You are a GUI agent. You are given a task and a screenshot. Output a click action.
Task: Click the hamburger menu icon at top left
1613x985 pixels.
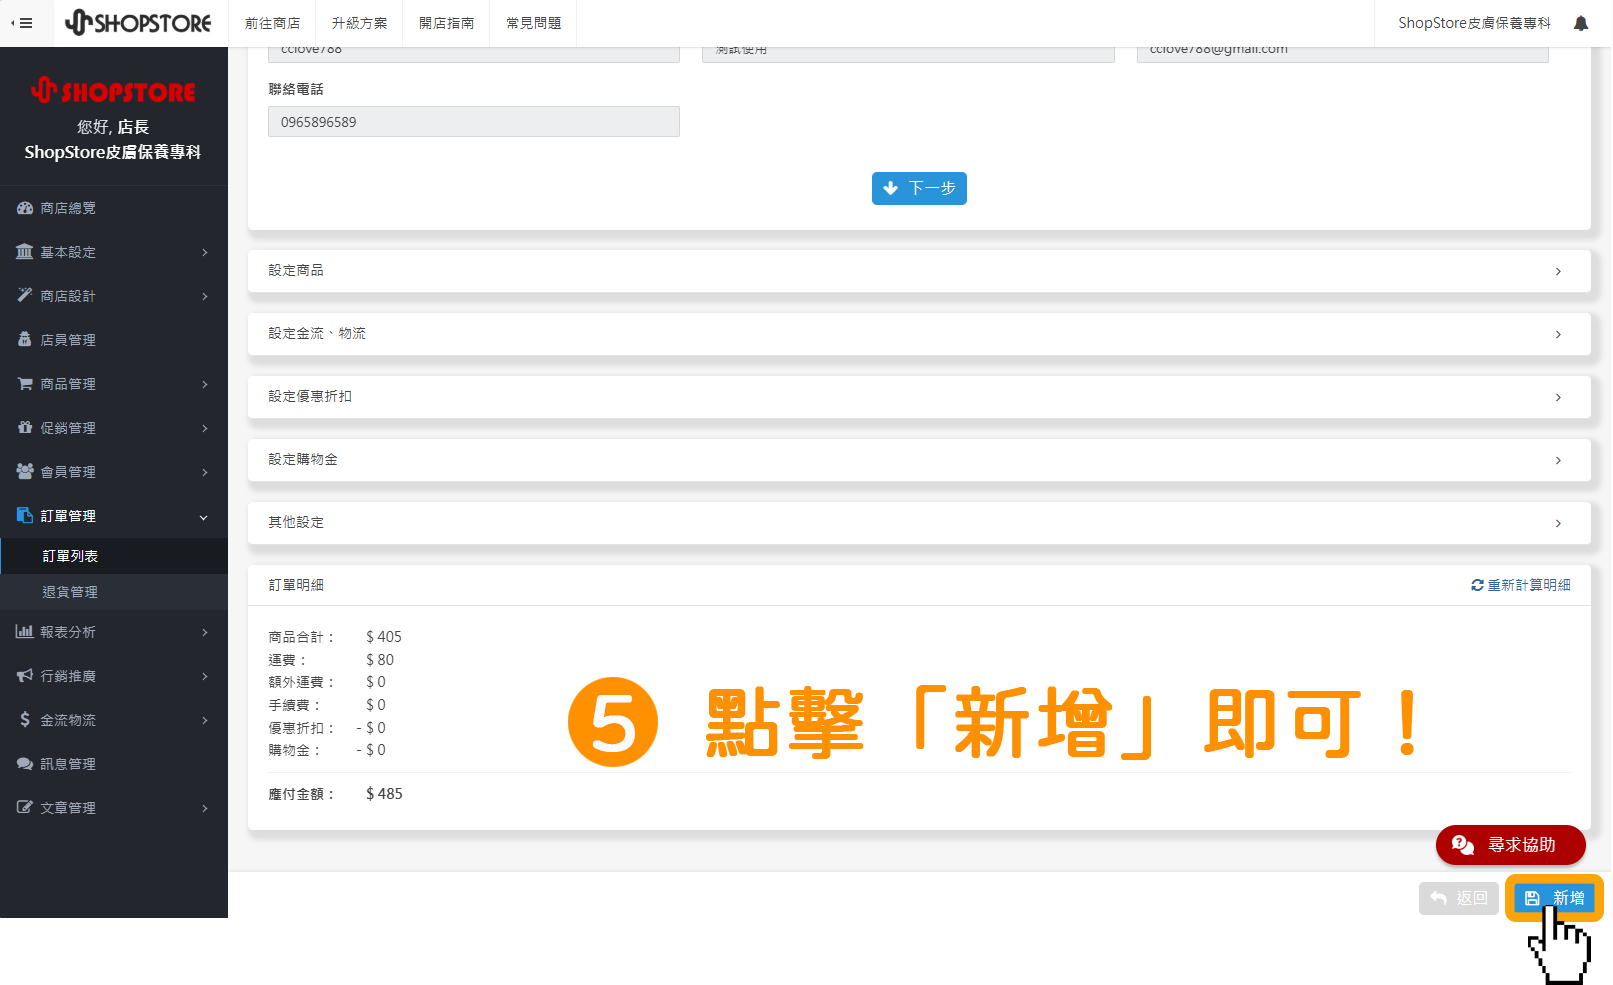25,22
